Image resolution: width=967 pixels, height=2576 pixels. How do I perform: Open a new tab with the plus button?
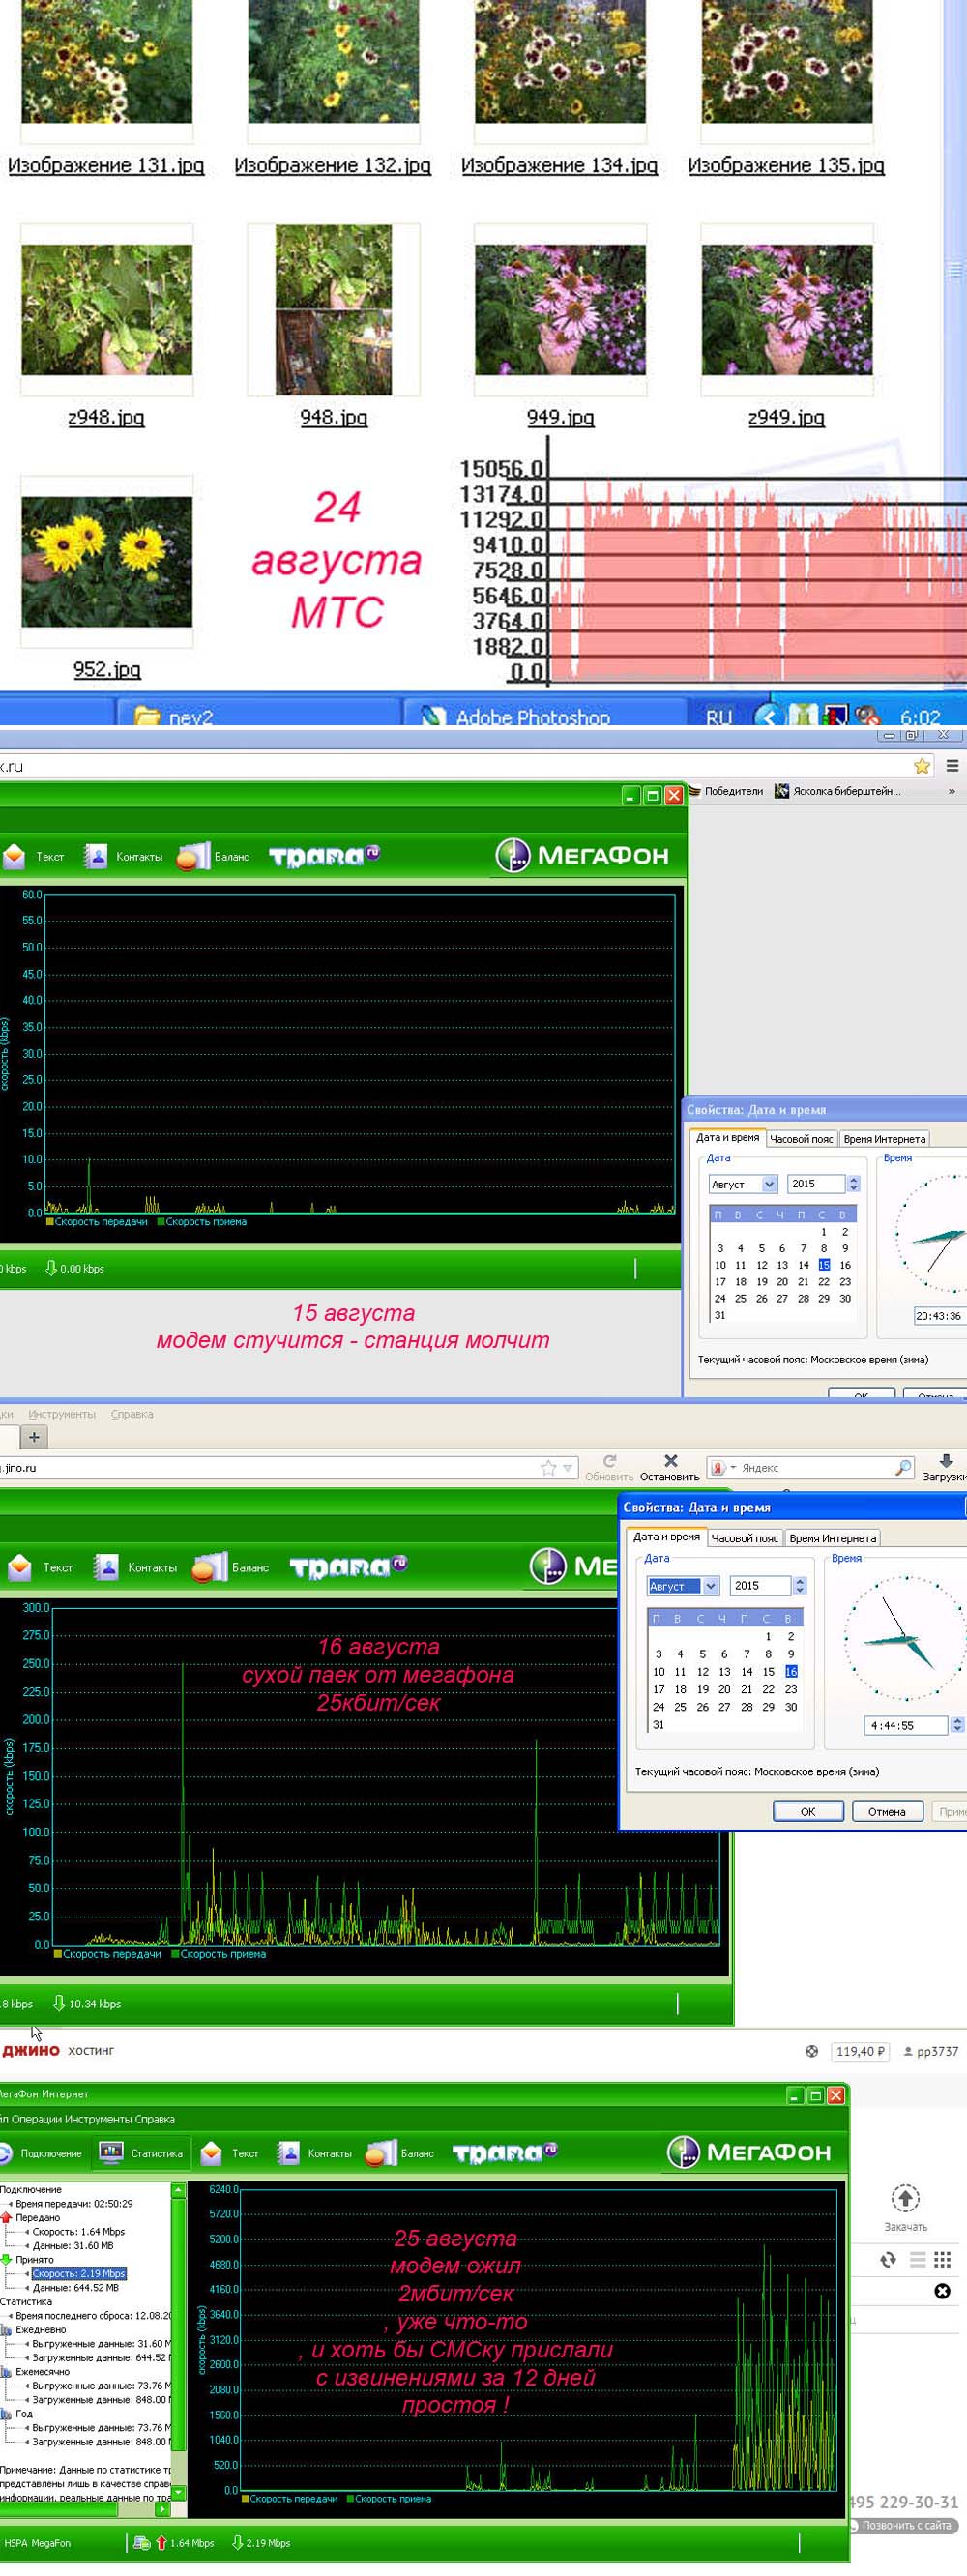[34, 1437]
